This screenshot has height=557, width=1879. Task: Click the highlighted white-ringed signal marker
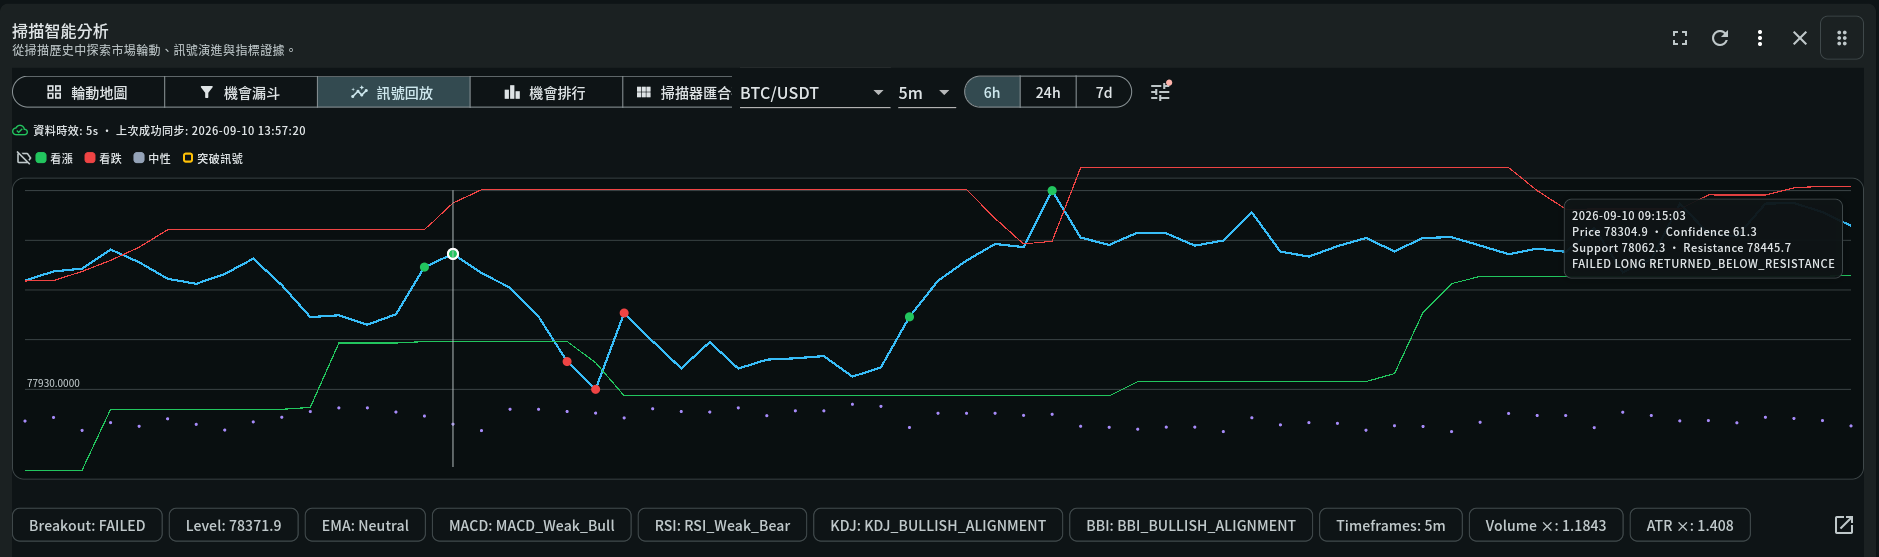coord(453,254)
